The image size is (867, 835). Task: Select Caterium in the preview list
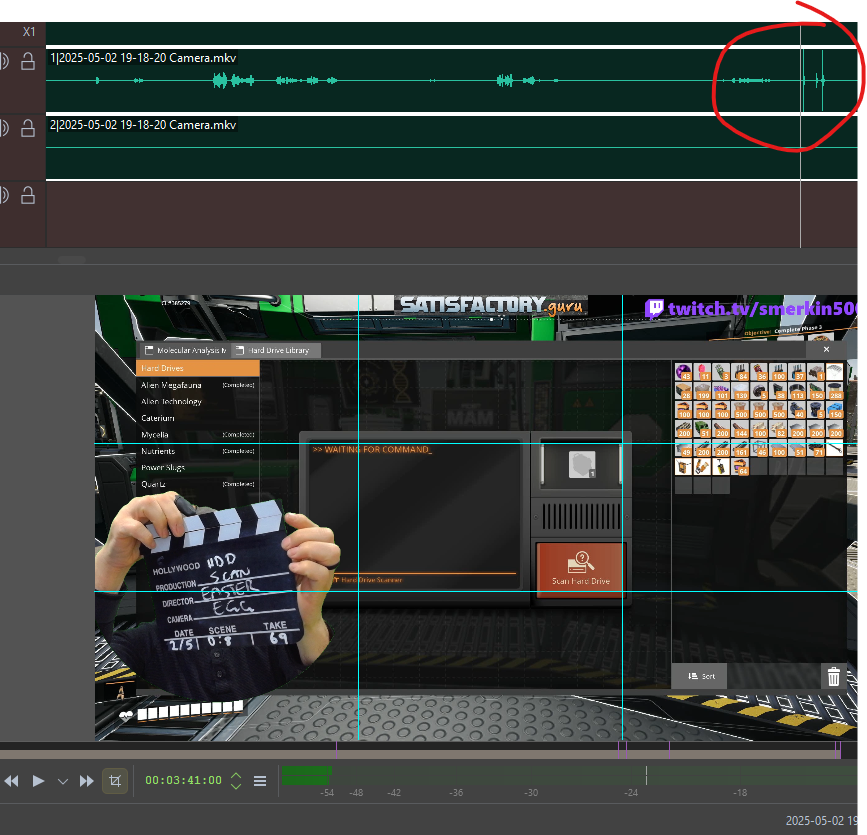pyautogui.click(x=197, y=418)
